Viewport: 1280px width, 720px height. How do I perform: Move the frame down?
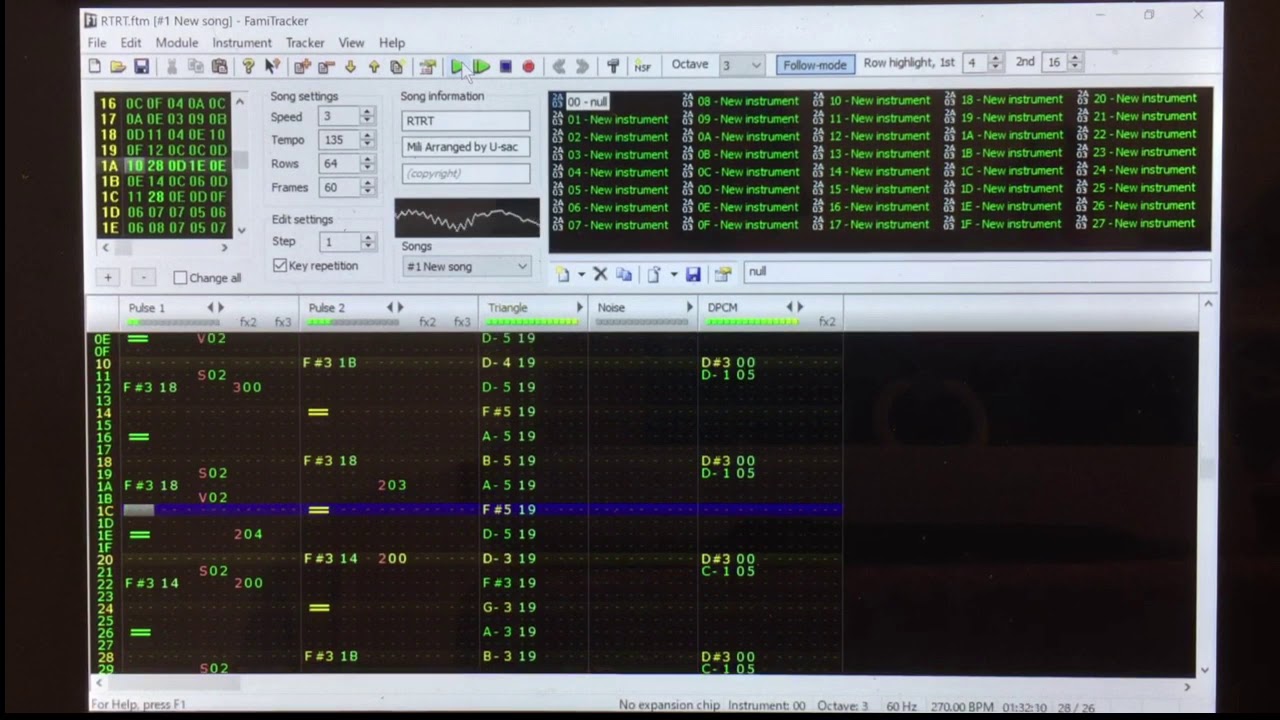pyautogui.click(x=350, y=66)
